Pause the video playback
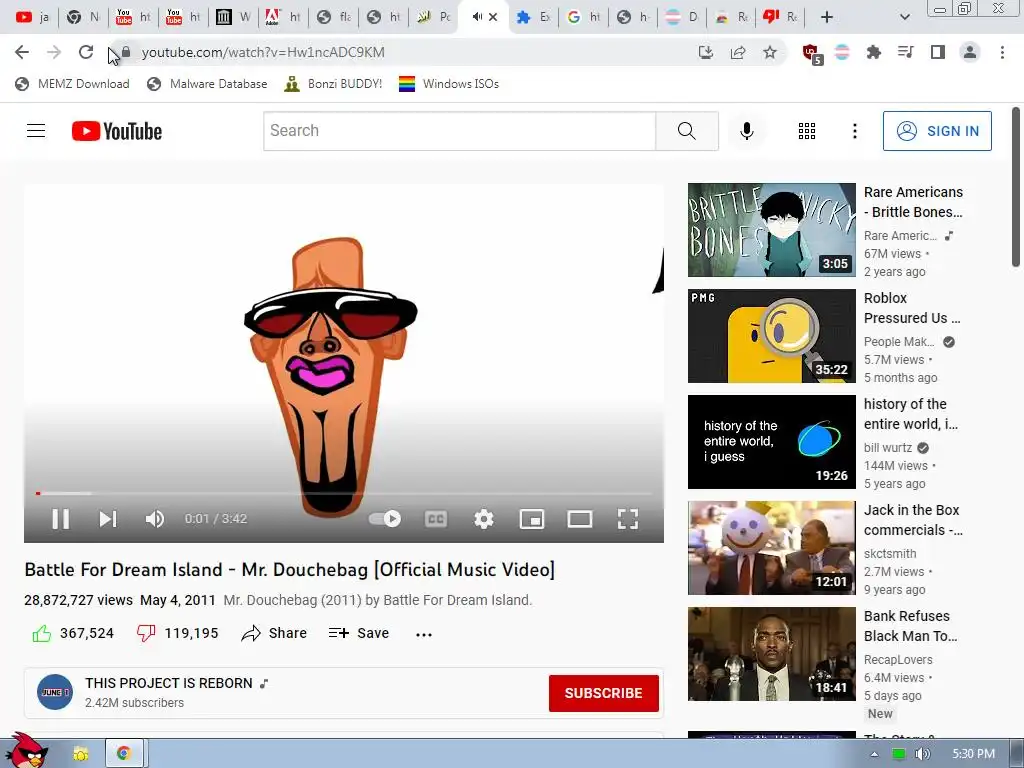1024x768 pixels. [61, 519]
